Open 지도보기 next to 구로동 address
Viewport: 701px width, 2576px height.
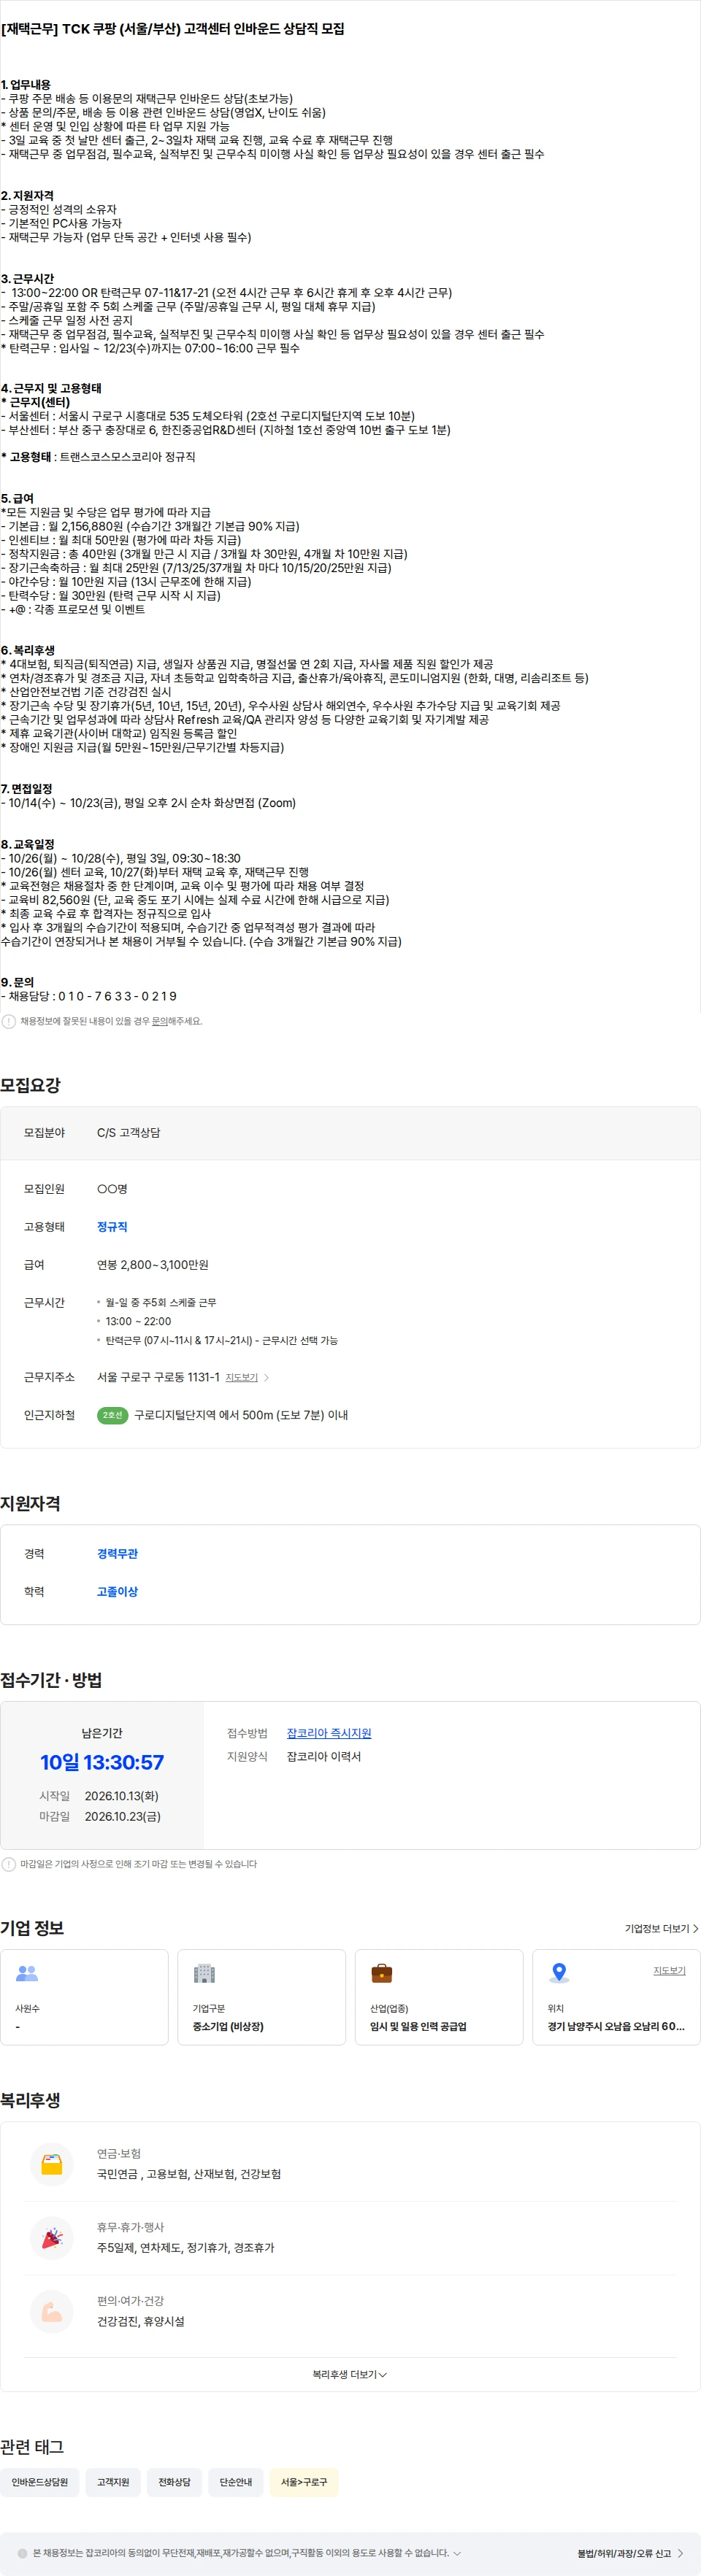[241, 1377]
